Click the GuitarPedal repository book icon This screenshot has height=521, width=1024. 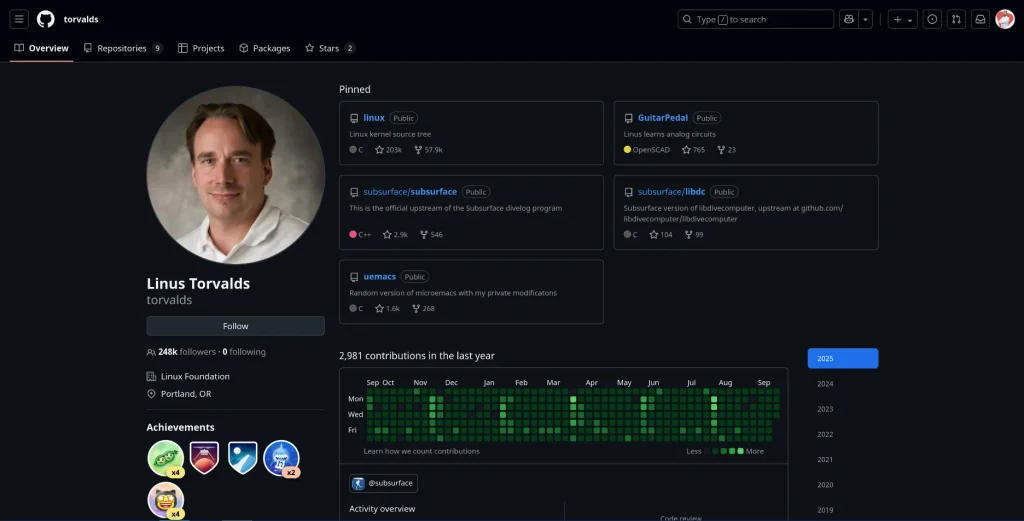[x=628, y=119]
